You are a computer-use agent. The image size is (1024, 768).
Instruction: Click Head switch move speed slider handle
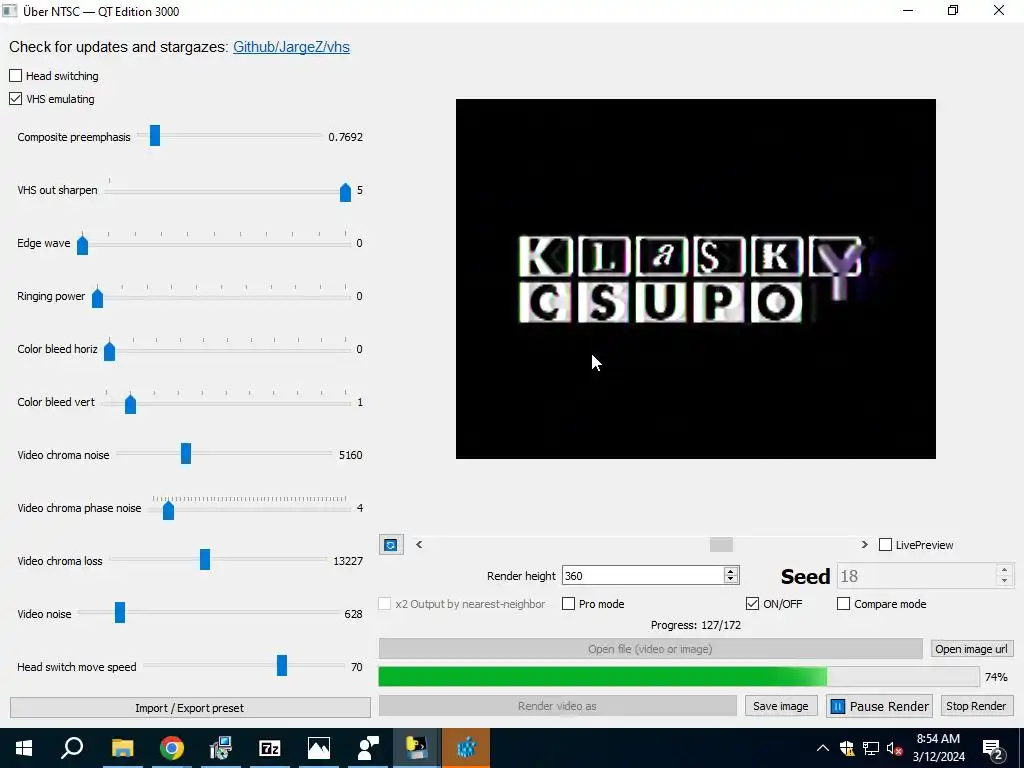point(282,665)
